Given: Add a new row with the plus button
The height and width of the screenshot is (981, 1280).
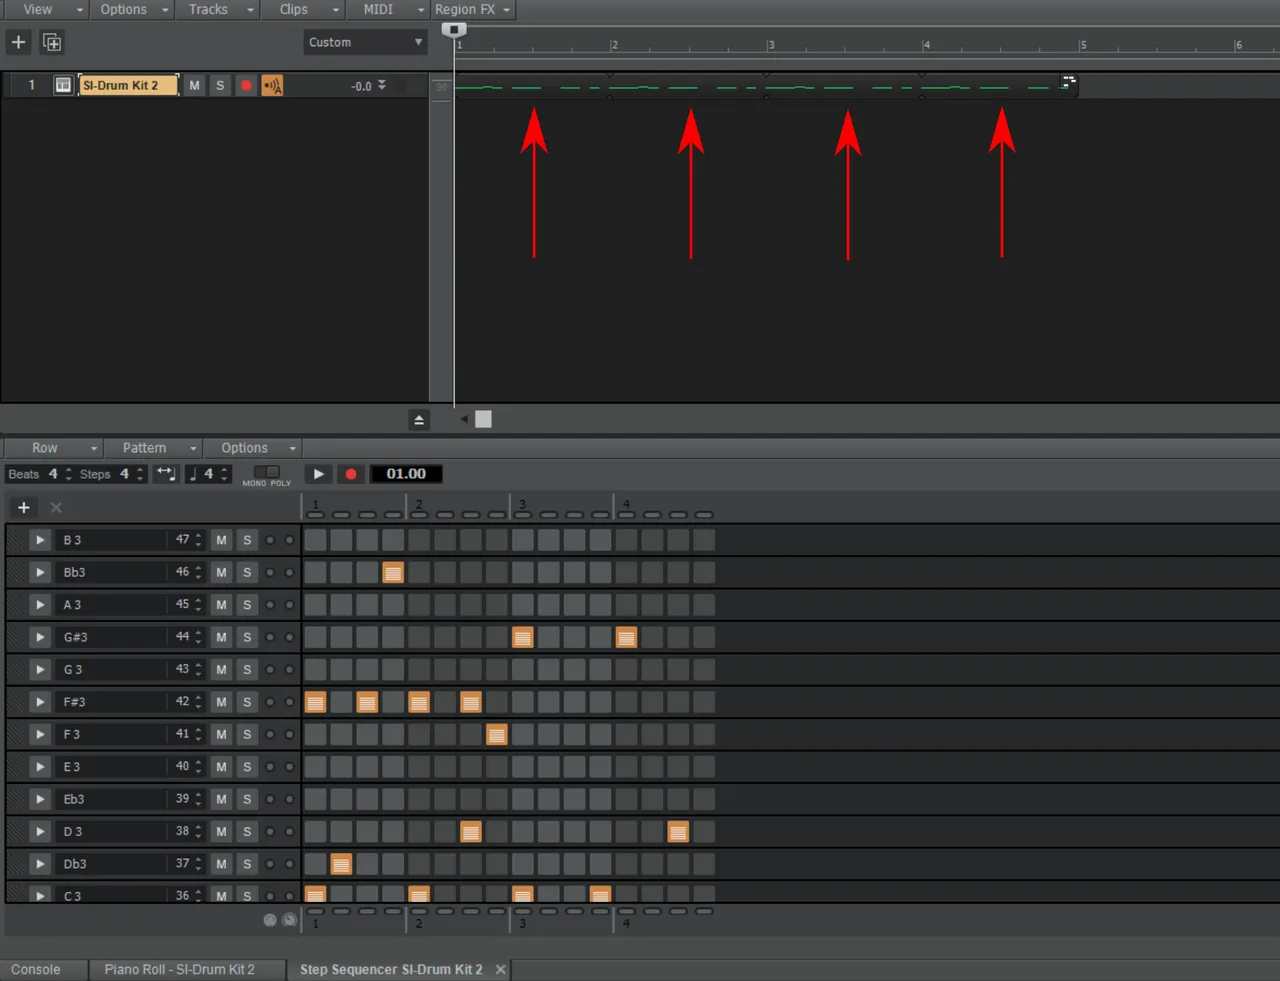Looking at the screenshot, I should click(23, 507).
